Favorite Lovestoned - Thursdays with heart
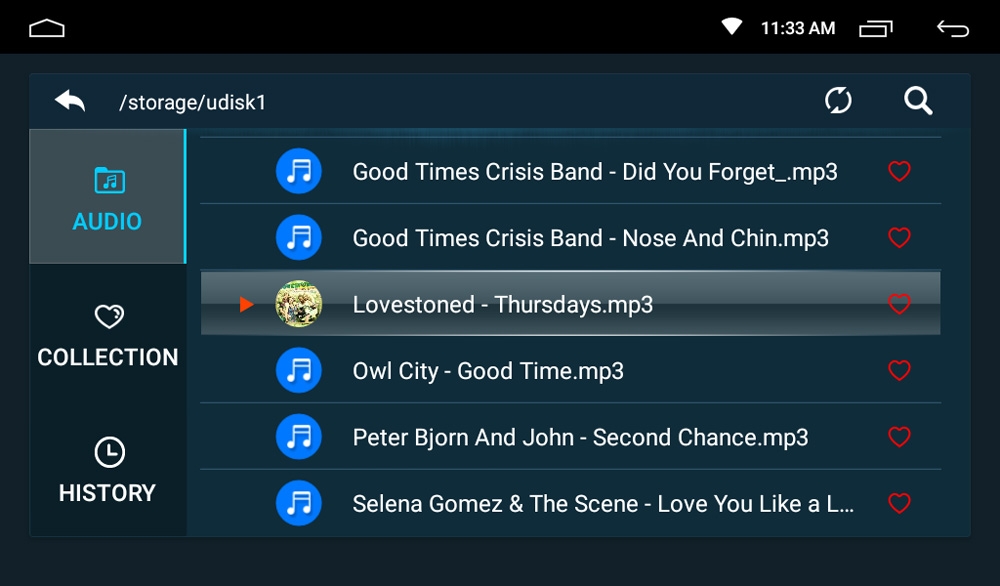Image resolution: width=1000 pixels, height=586 pixels. 899,304
